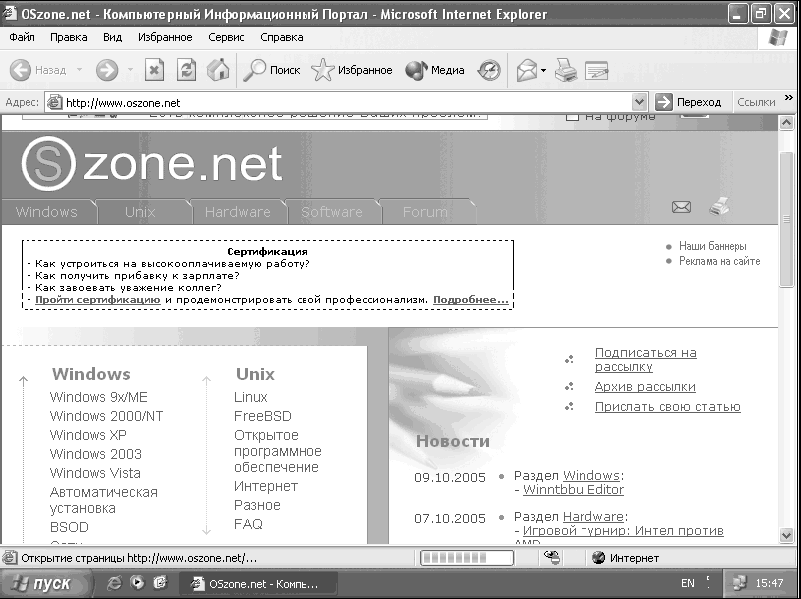Viewport: 801px width, 599px height.
Task: Open the пуск Start button
Action: (45, 583)
